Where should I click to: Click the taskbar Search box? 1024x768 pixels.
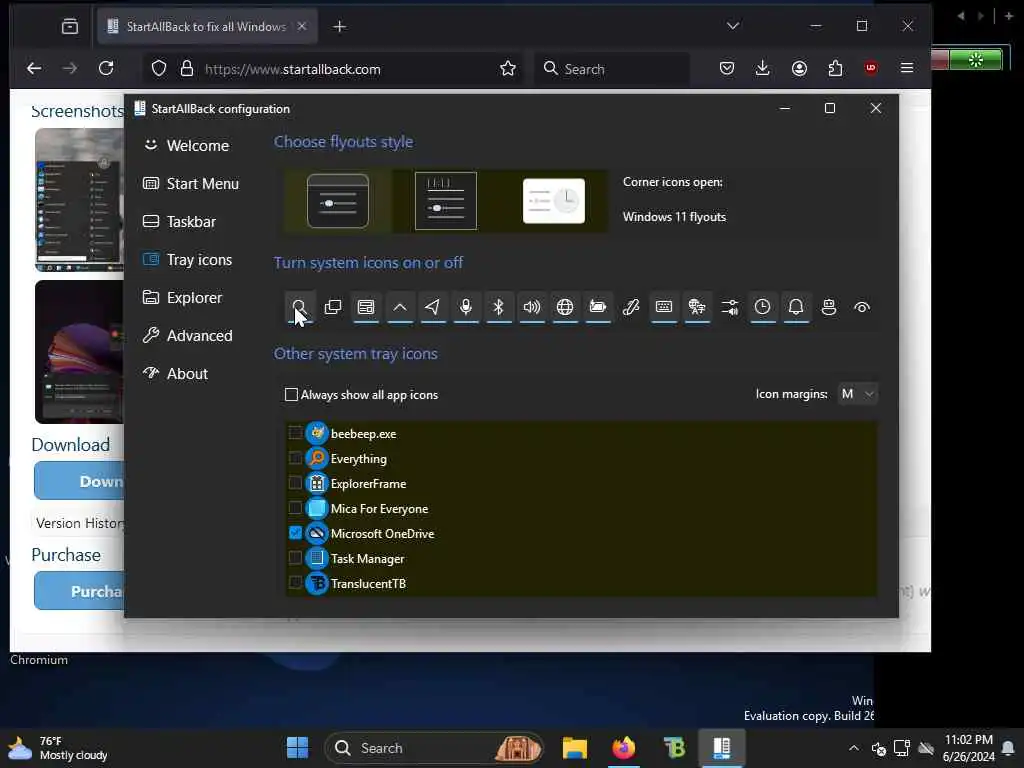[434, 748]
